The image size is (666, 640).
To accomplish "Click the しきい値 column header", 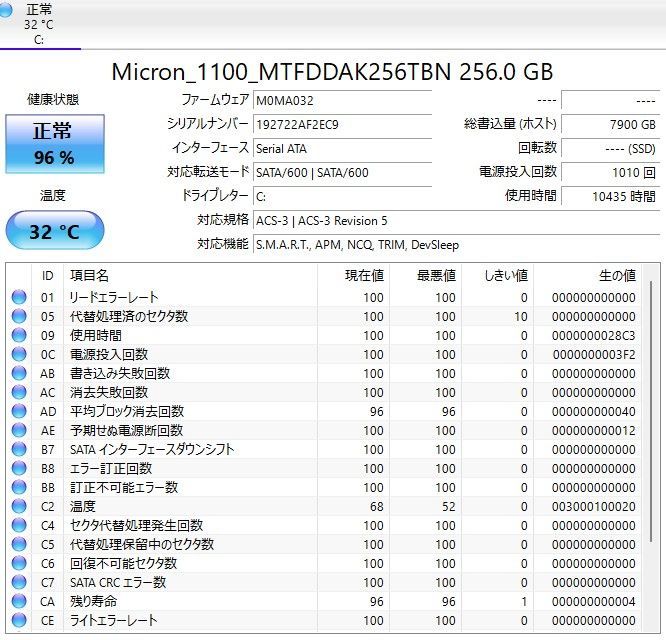I will (x=498, y=276).
